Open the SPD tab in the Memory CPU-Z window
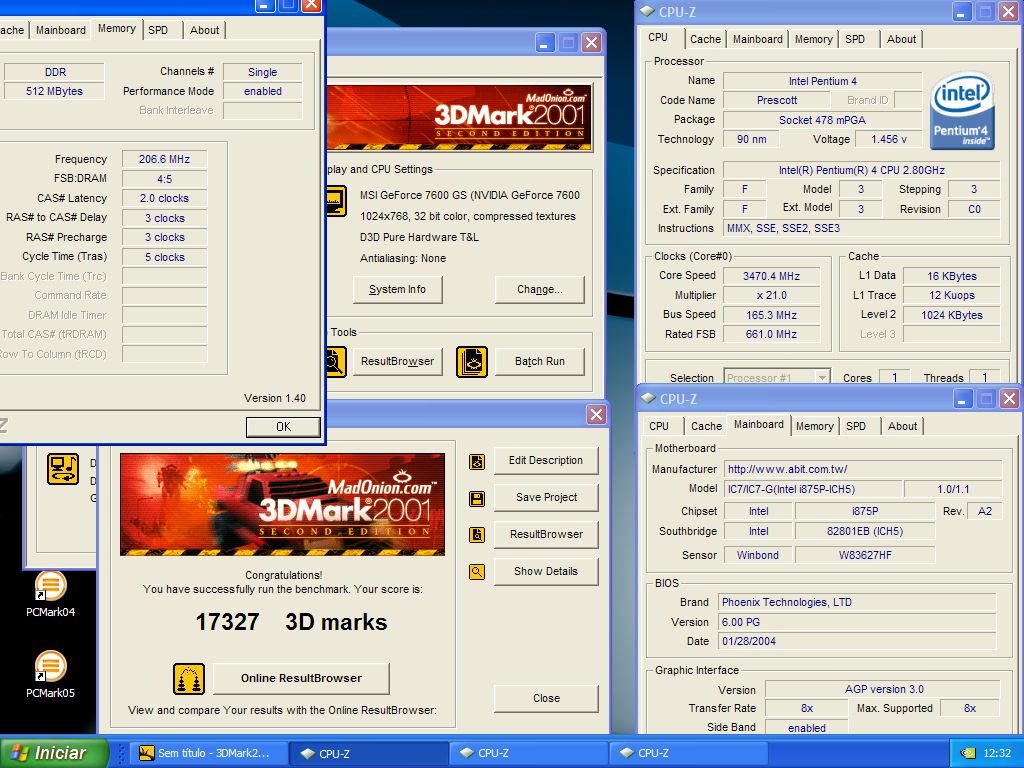Image resolution: width=1024 pixels, height=768 pixels. 158,30
